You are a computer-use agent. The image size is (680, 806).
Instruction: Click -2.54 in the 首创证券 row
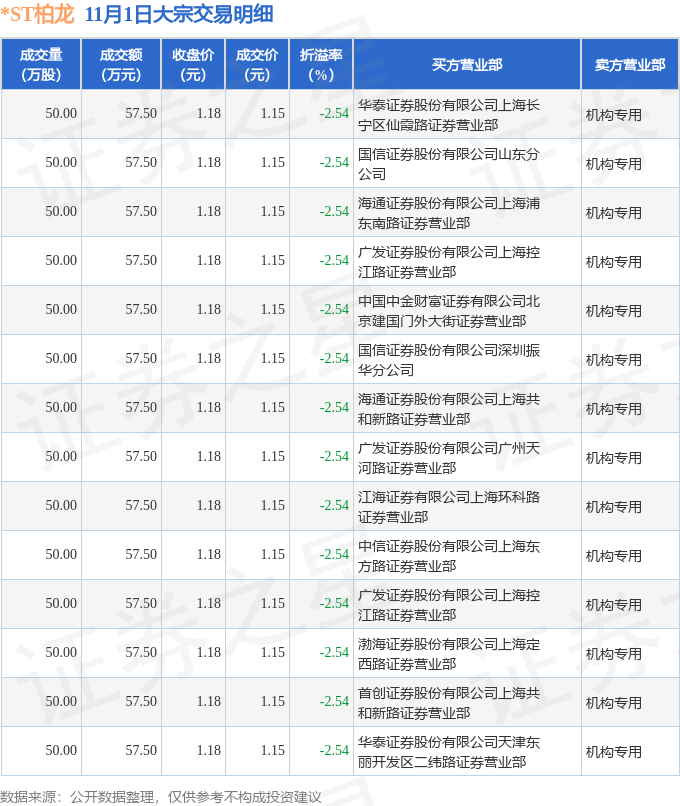[334, 701]
